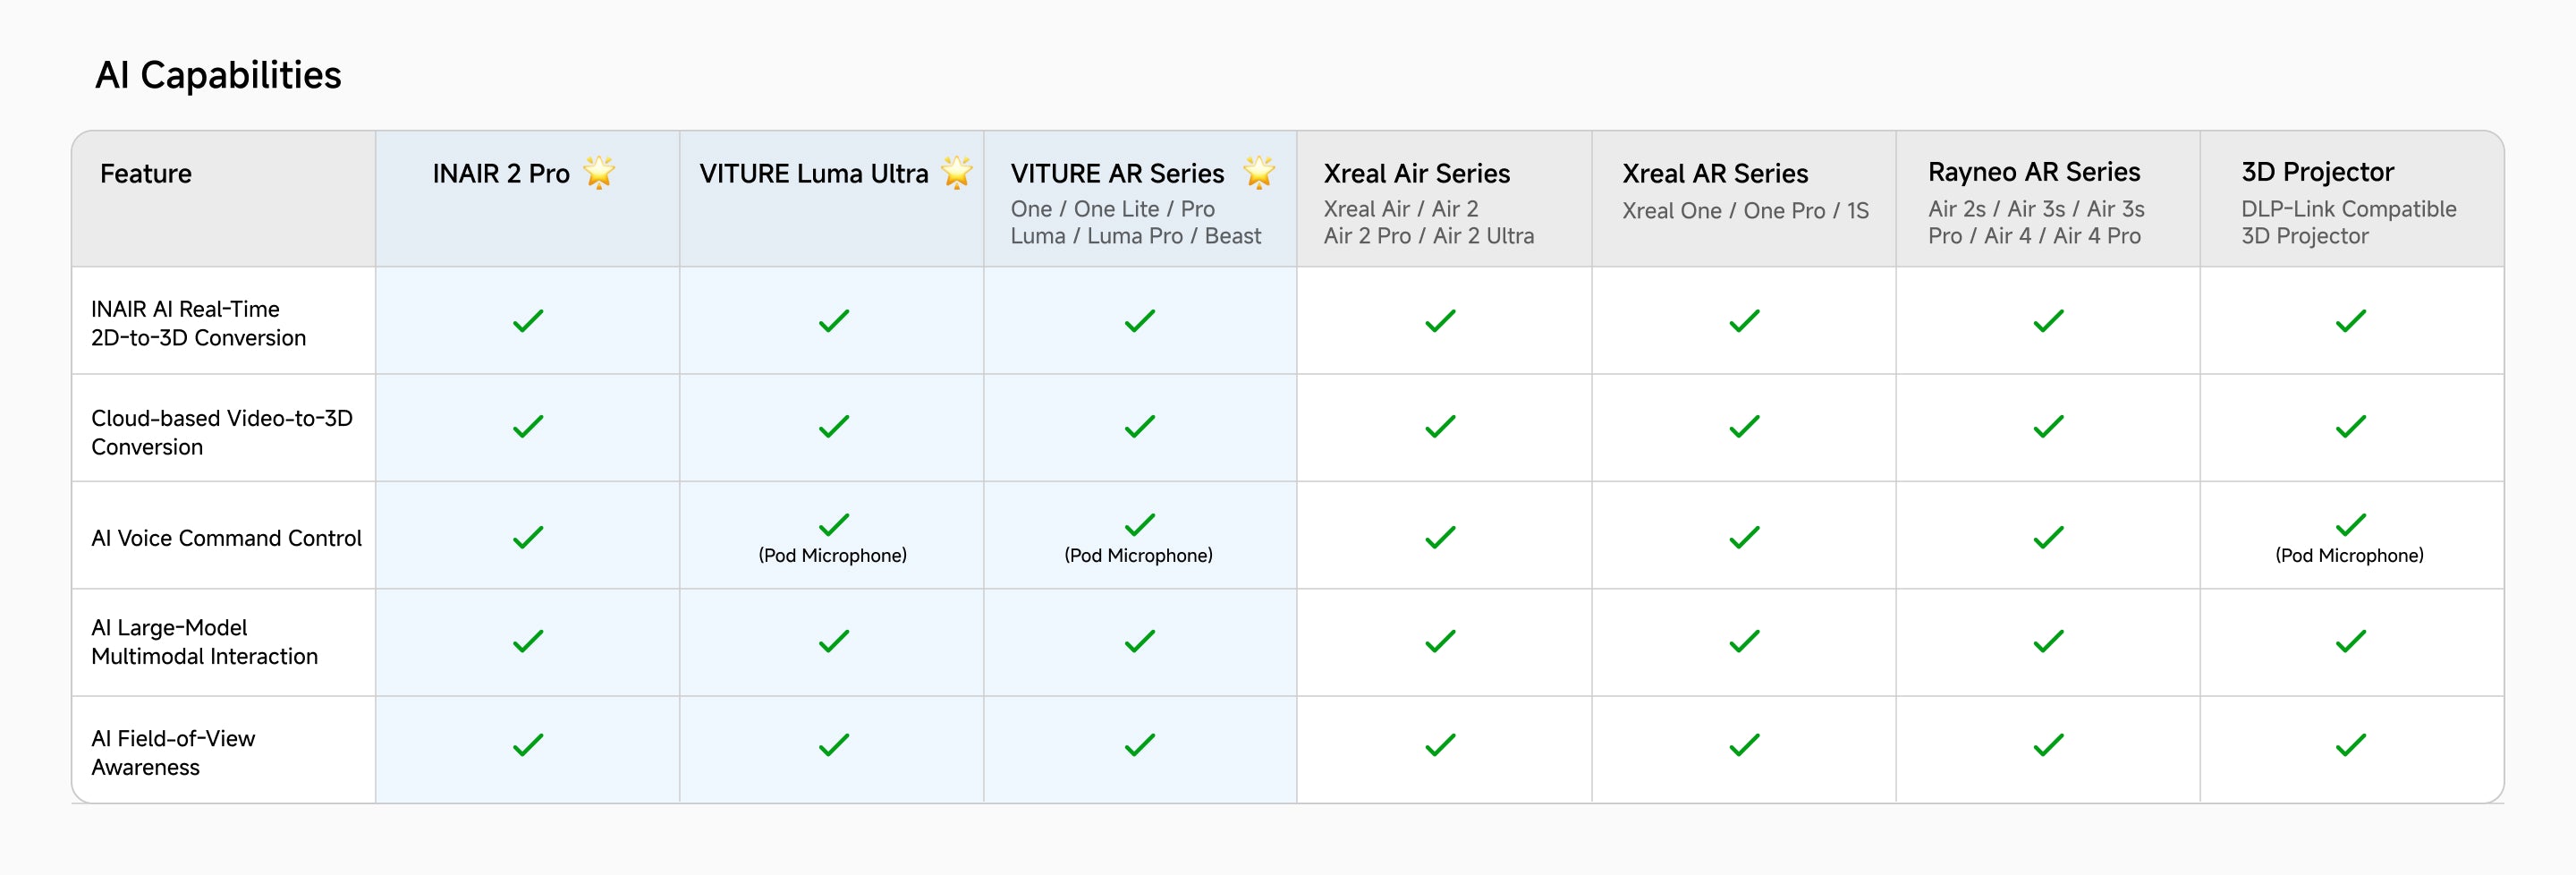This screenshot has height=875, width=2576.
Task: Click the INAIR AI Real-Time 2D-to-3D Conversion label
Action: pyautogui.click(x=198, y=323)
